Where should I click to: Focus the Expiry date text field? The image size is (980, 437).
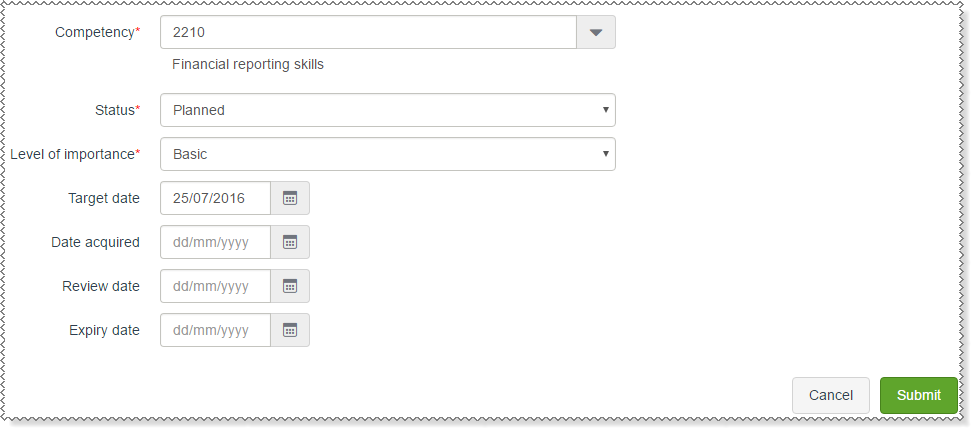point(215,330)
